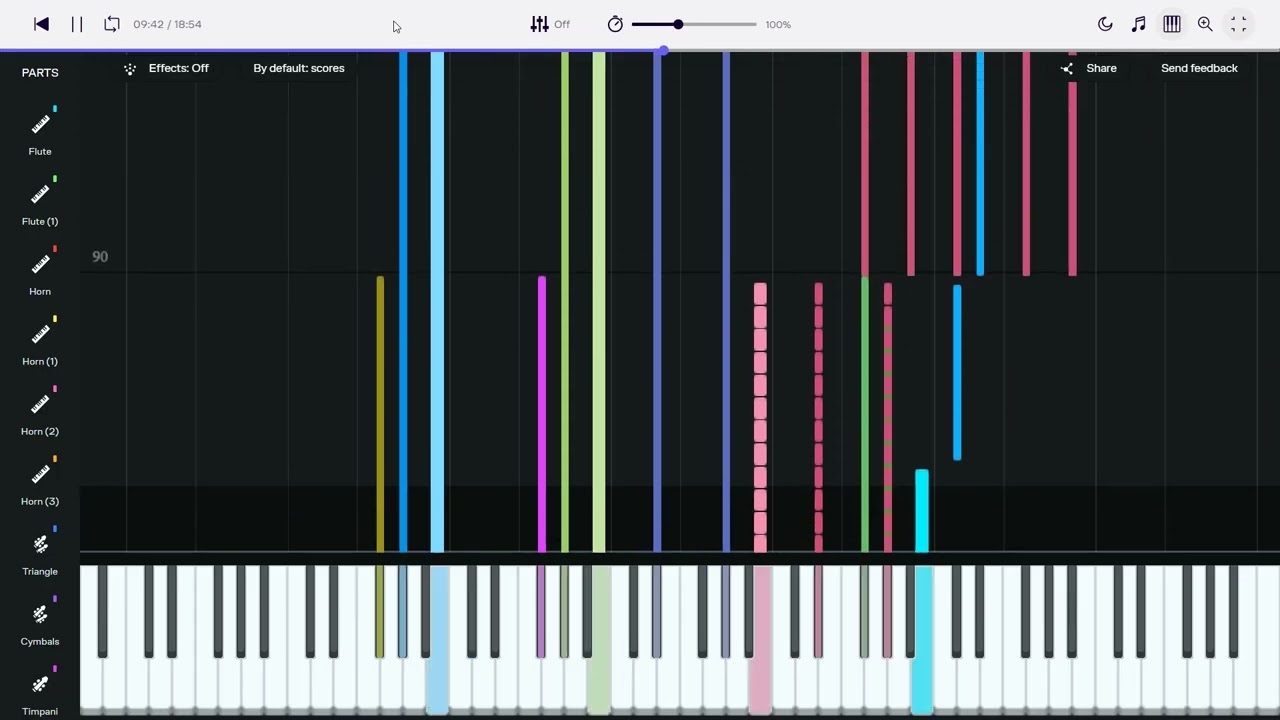Viewport: 1280px width, 720px height.
Task: Select the Horn (3) part icon
Action: tap(40, 474)
